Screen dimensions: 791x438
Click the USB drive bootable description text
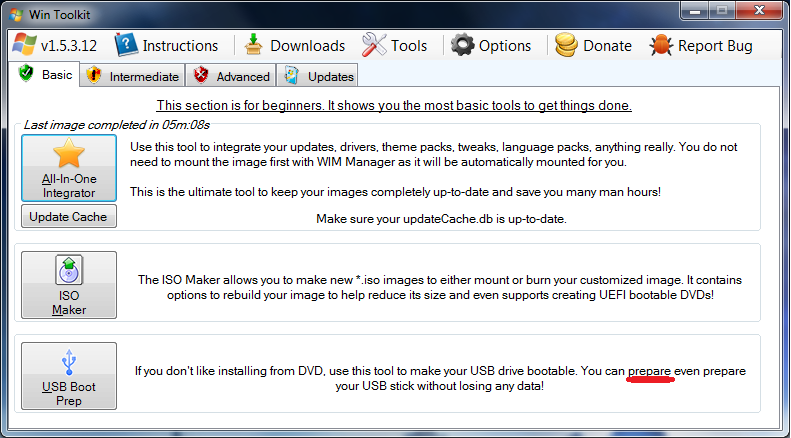[440, 378]
